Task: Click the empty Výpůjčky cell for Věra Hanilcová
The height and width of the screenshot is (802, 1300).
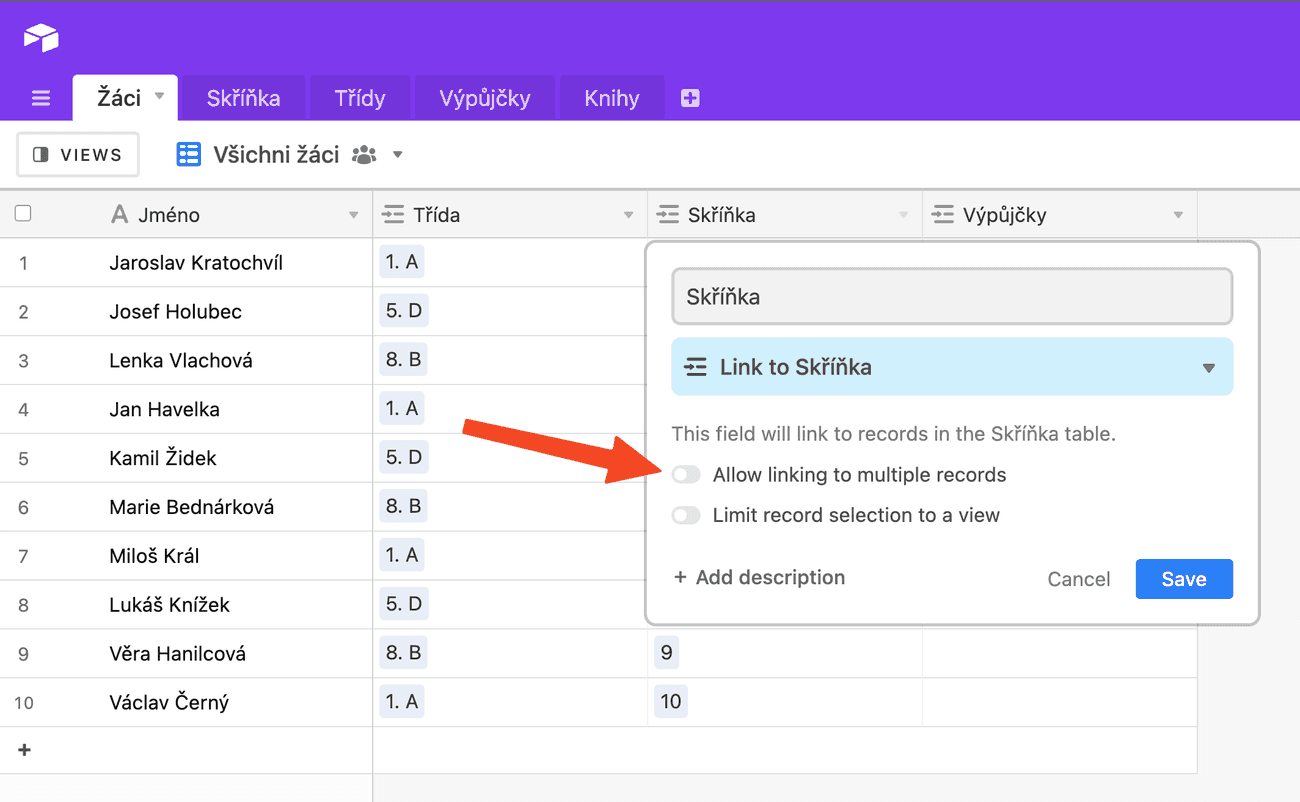Action: (1060, 654)
